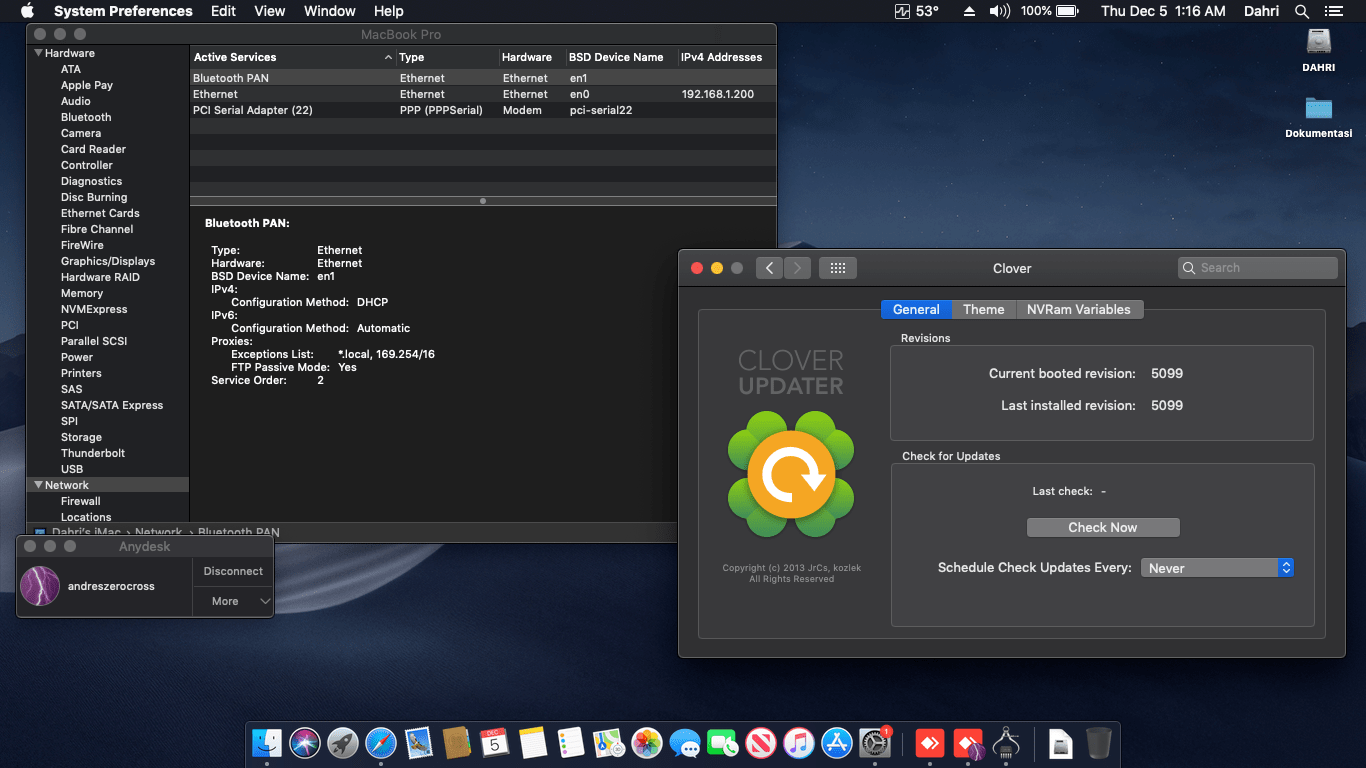Show all preferences grid button in Clover
Viewport: 1366px width, 768px height.
click(838, 268)
